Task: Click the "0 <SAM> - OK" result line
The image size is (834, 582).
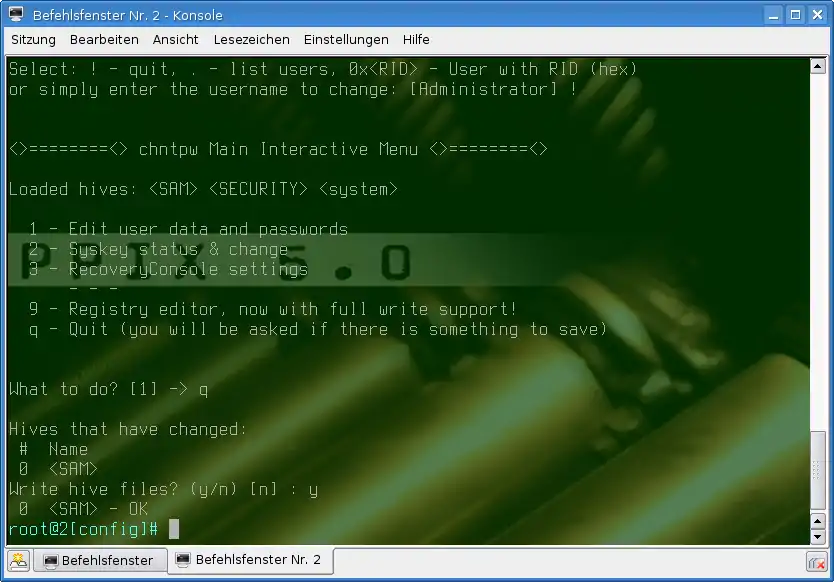Action: 84,509
